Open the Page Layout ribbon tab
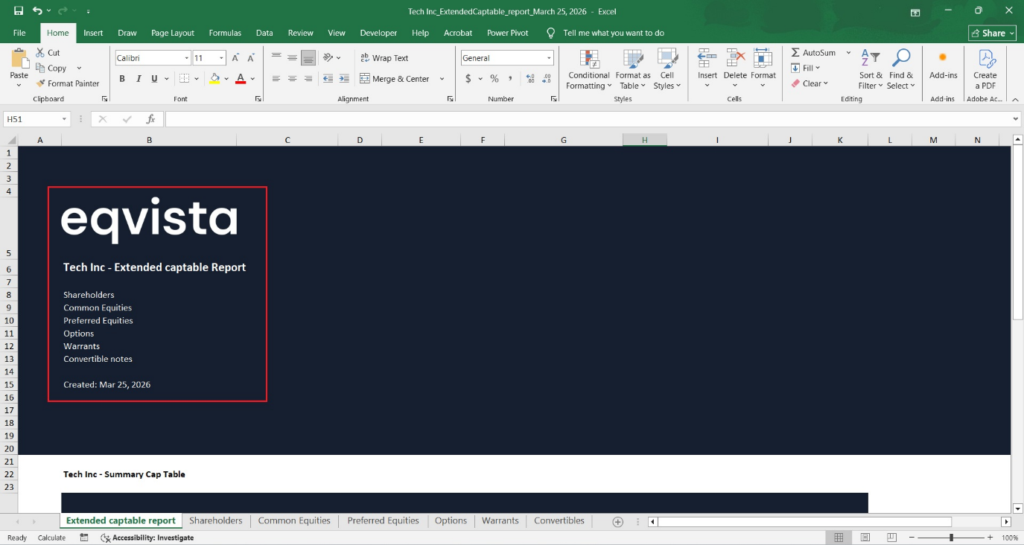The width and height of the screenshot is (1024, 545). click(172, 33)
